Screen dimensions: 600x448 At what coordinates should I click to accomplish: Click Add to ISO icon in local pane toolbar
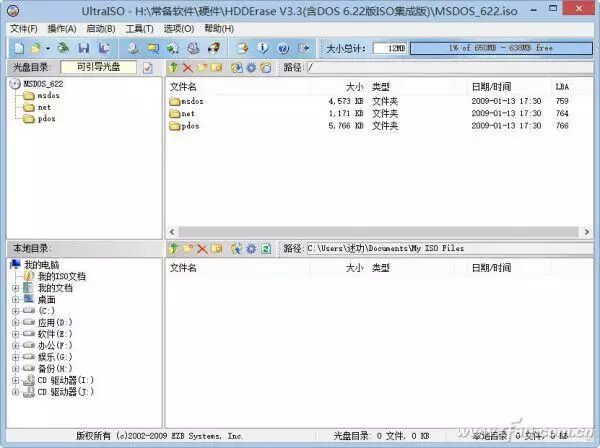237,249
